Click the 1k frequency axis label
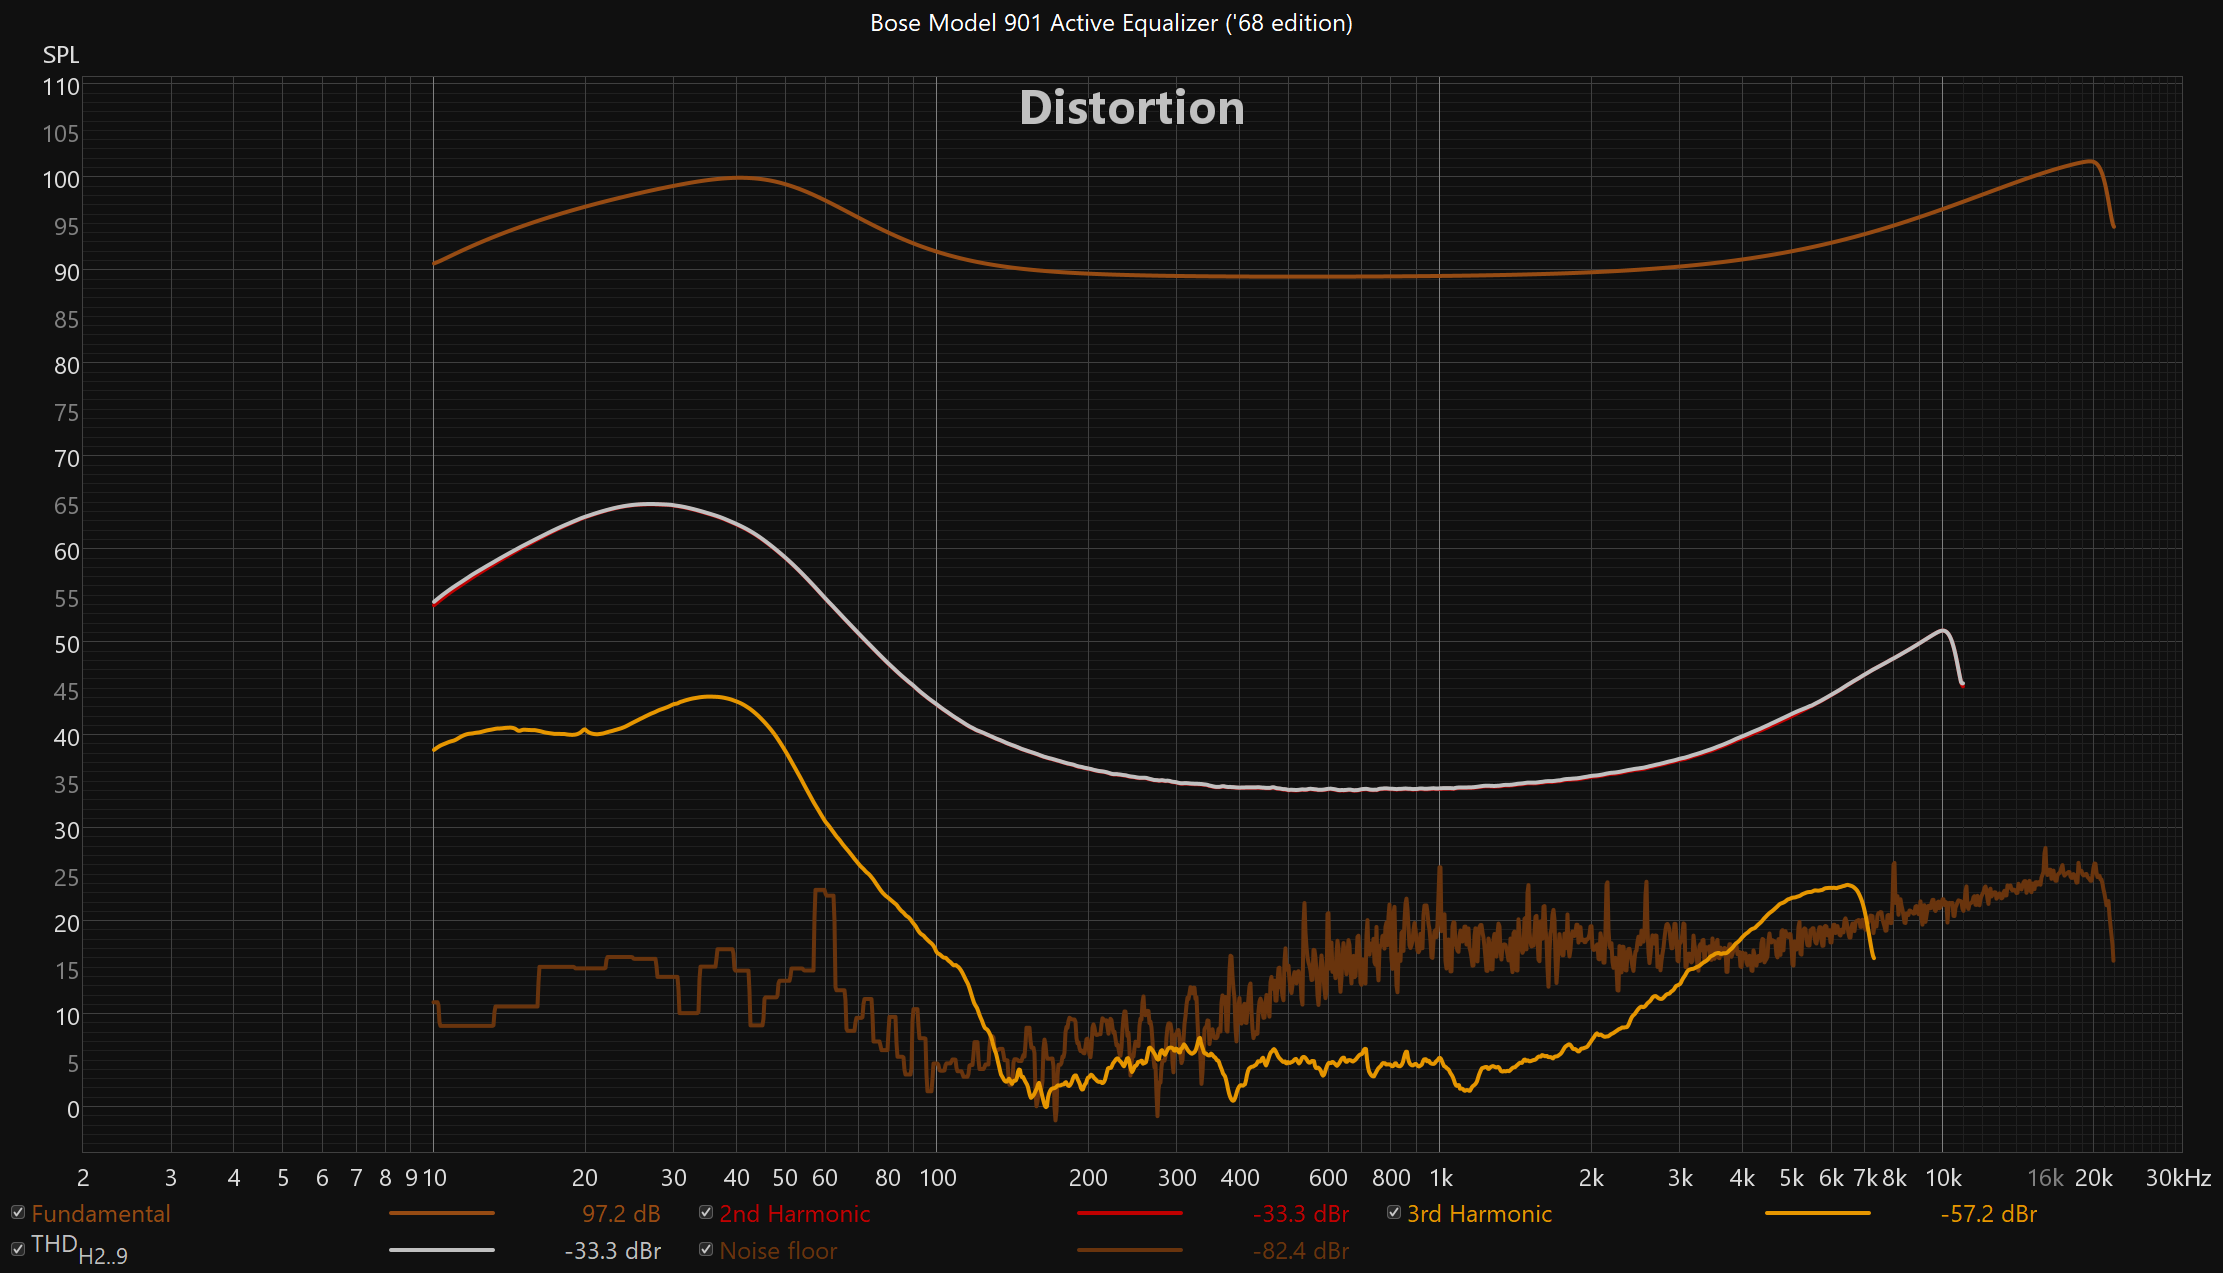The image size is (2223, 1273). tap(1440, 1178)
